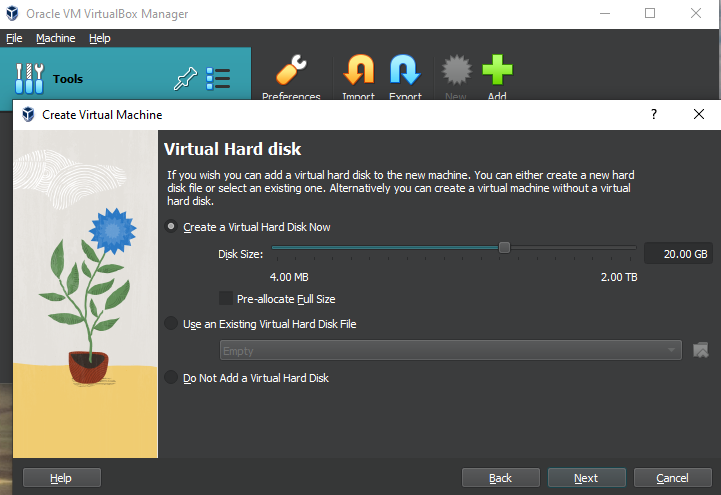The height and width of the screenshot is (495, 721).
Task: Select Do Not Add a Virtual Hard Disk
Action: pos(171,377)
